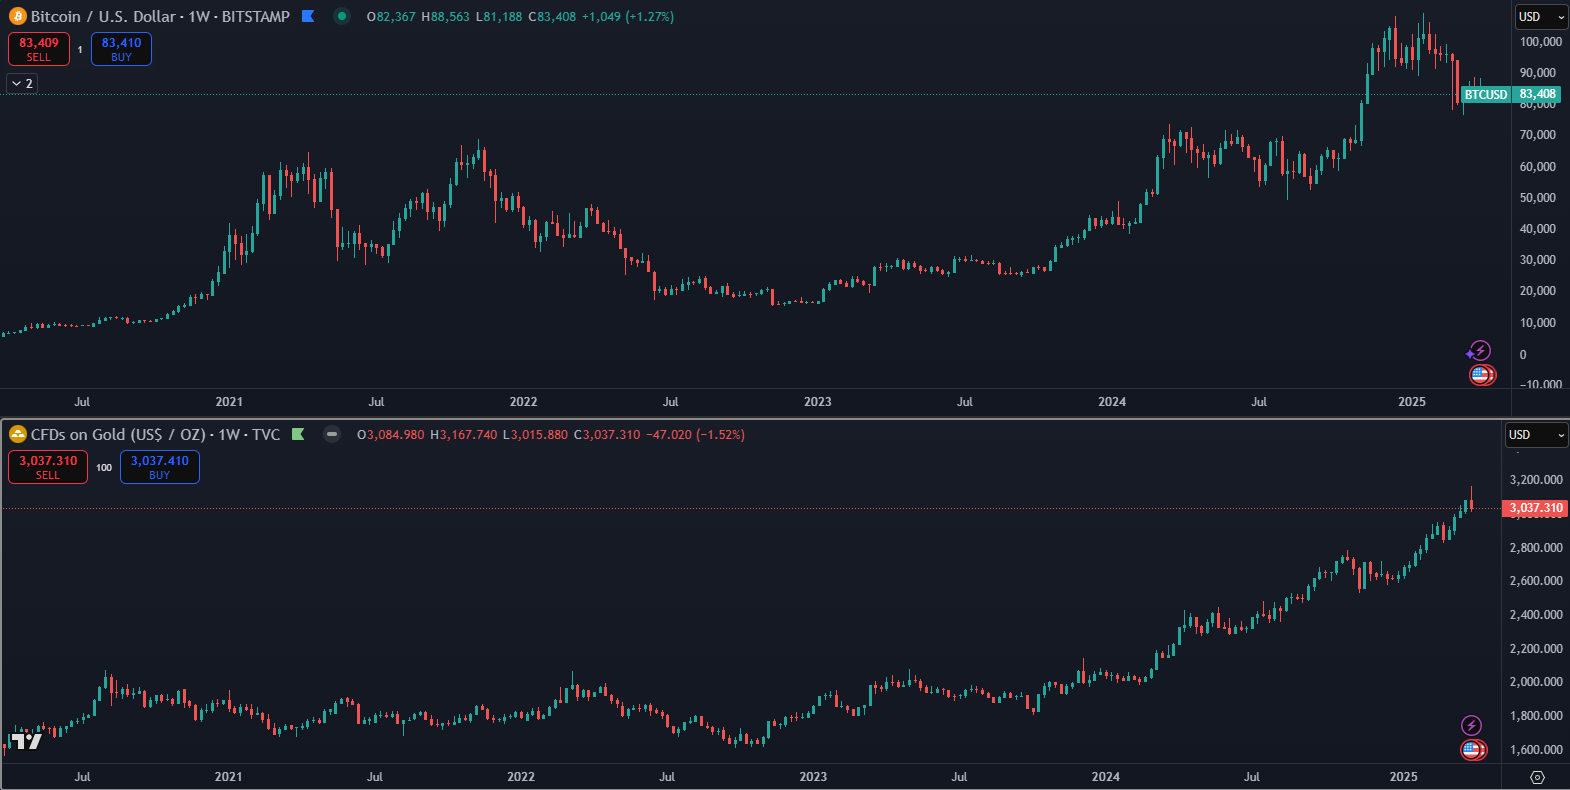Viewport: 1570px width, 790px height.
Task: Click the purple lightning icon on Gold chart
Action: [x=1471, y=725]
